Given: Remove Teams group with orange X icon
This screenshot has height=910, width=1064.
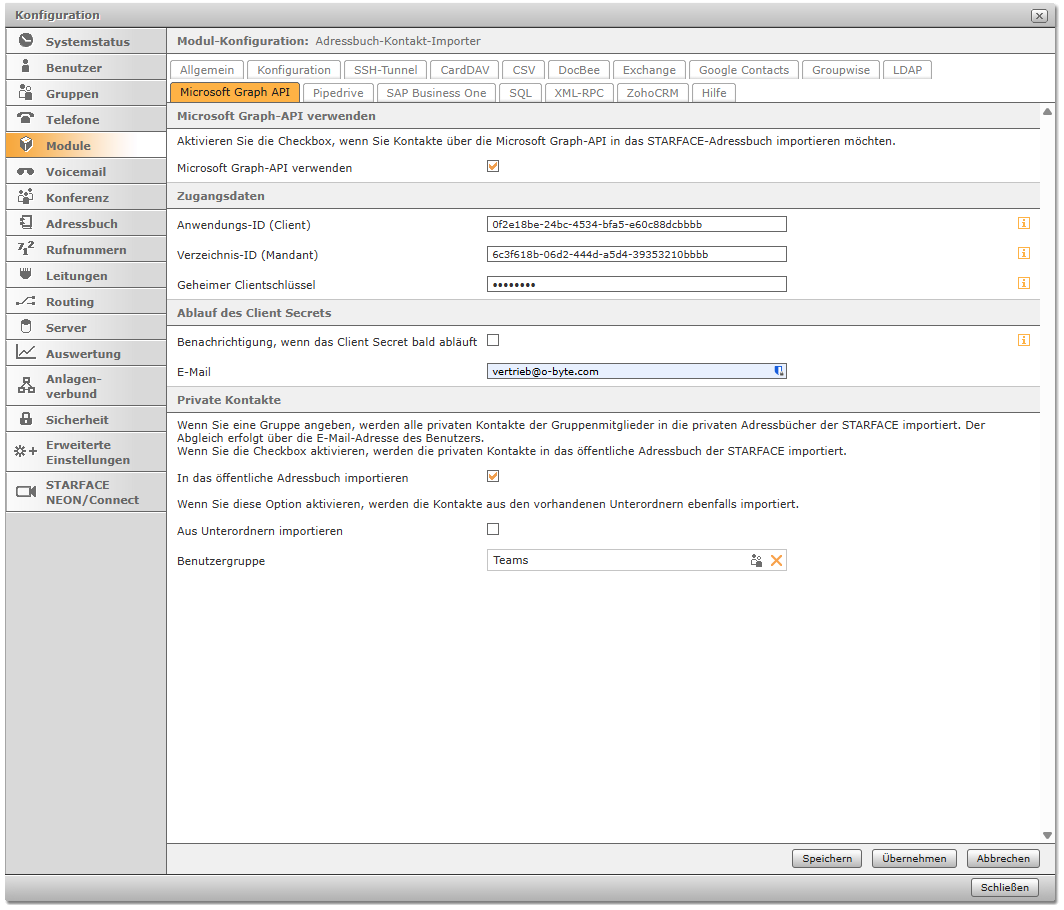Looking at the screenshot, I should point(777,561).
